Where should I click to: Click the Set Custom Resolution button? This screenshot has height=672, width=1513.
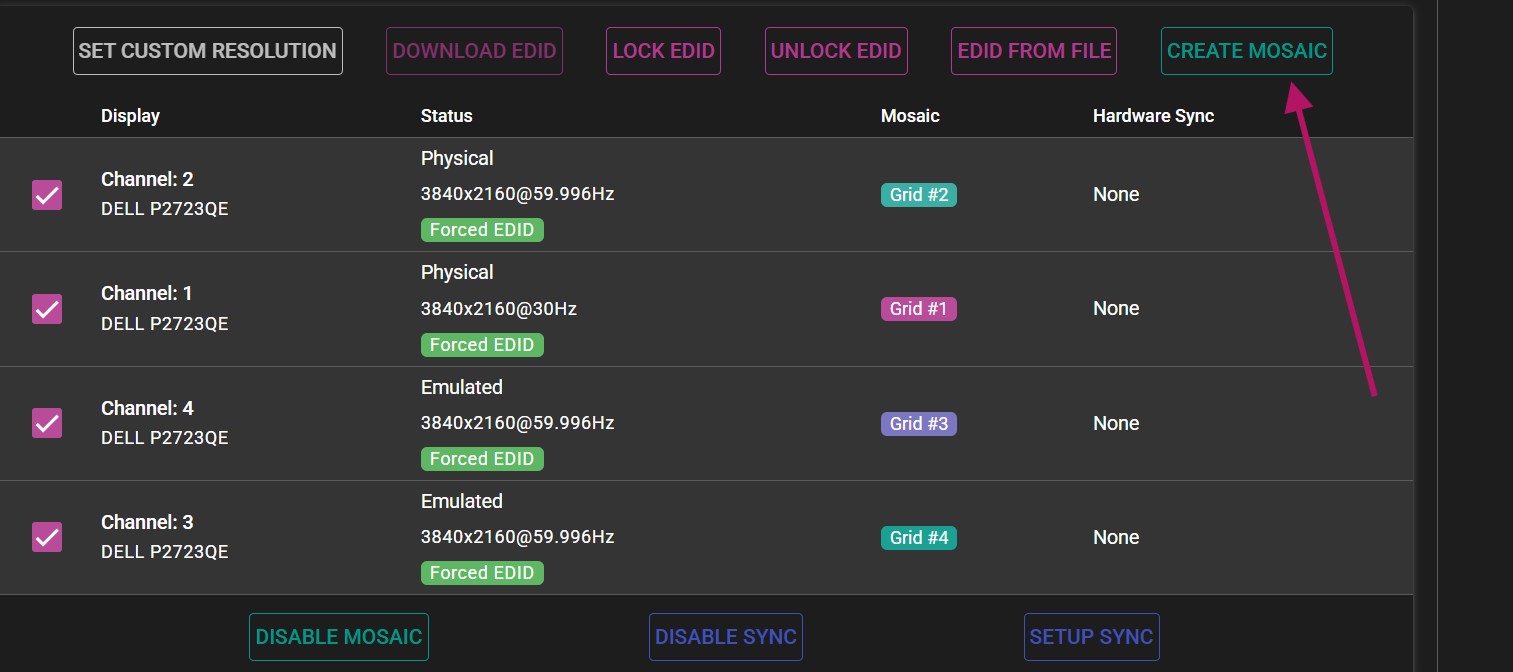coord(208,51)
